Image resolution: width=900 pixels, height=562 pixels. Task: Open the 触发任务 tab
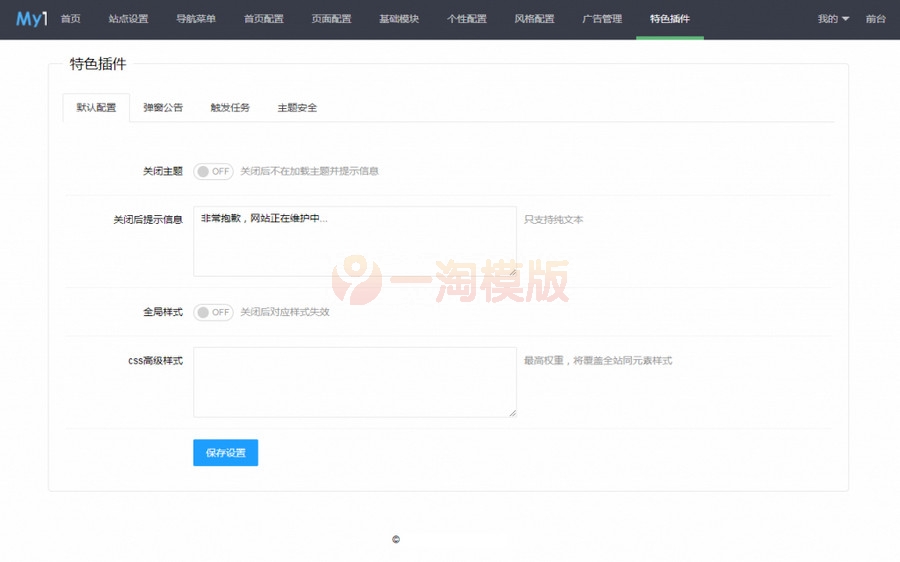pyautogui.click(x=230, y=107)
